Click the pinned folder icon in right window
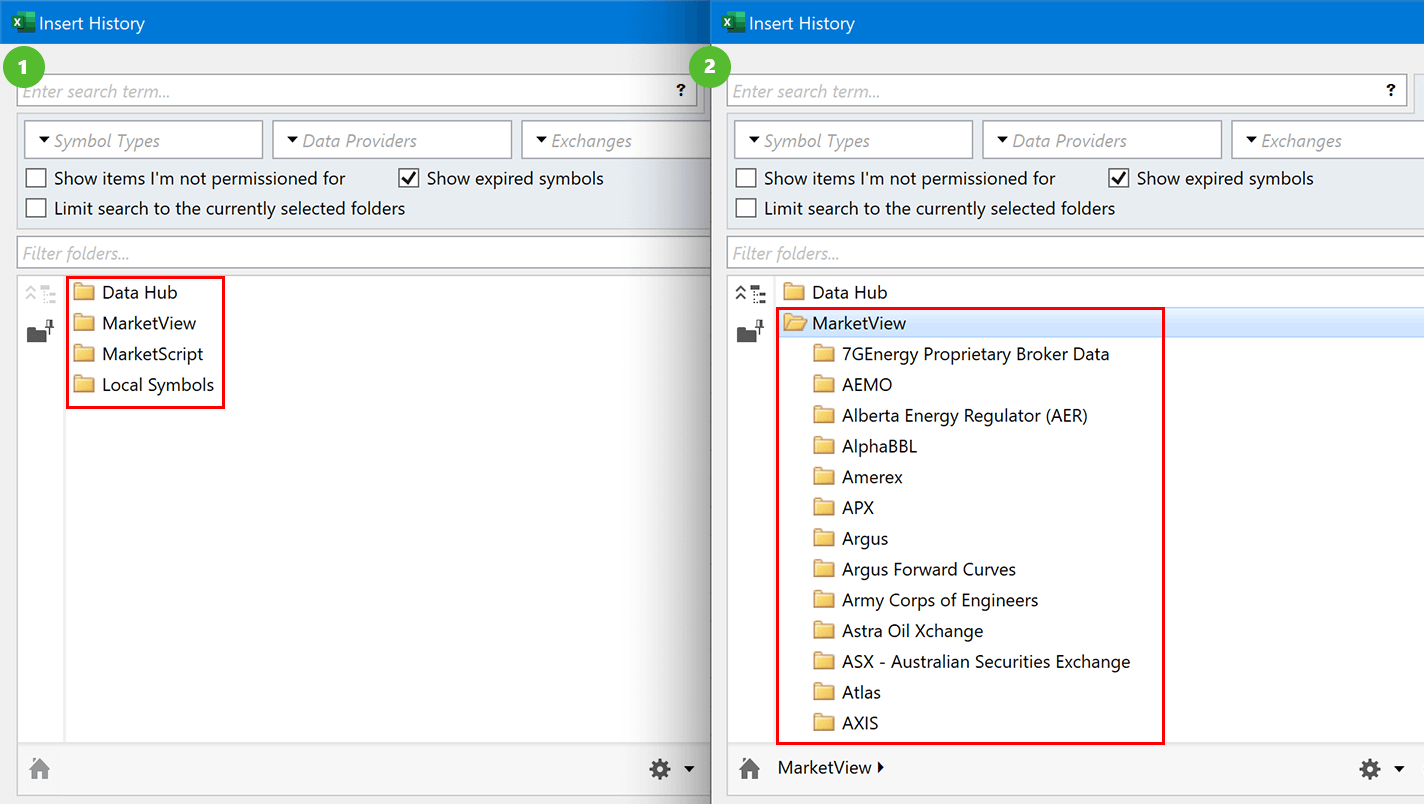 coord(749,332)
